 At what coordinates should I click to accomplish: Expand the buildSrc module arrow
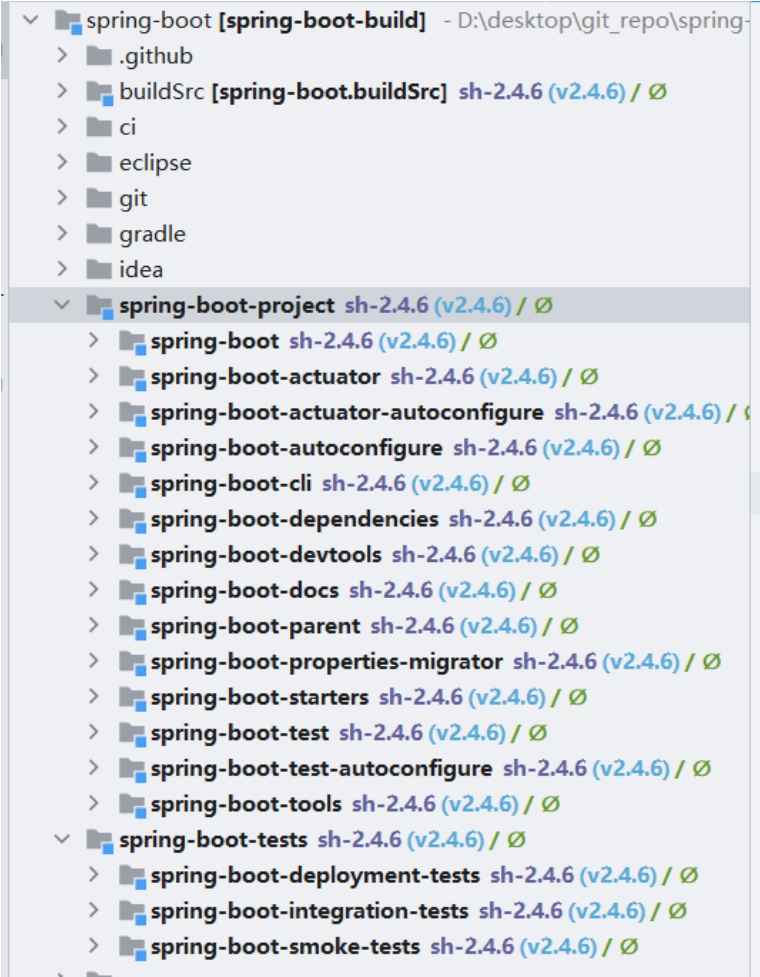click(x=62, y=91)
